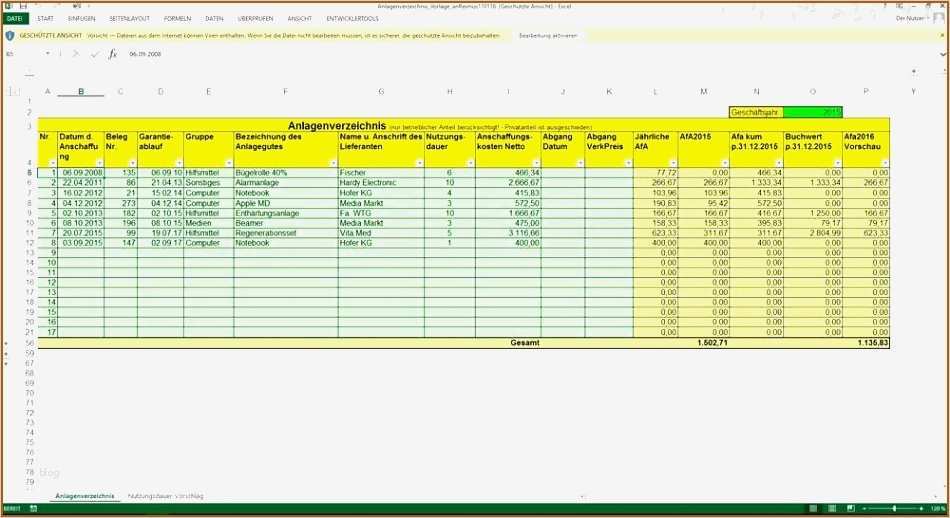The image size is (950, 518).
Task: Click the Der Nutzer account name
Action: click(910, 19)
